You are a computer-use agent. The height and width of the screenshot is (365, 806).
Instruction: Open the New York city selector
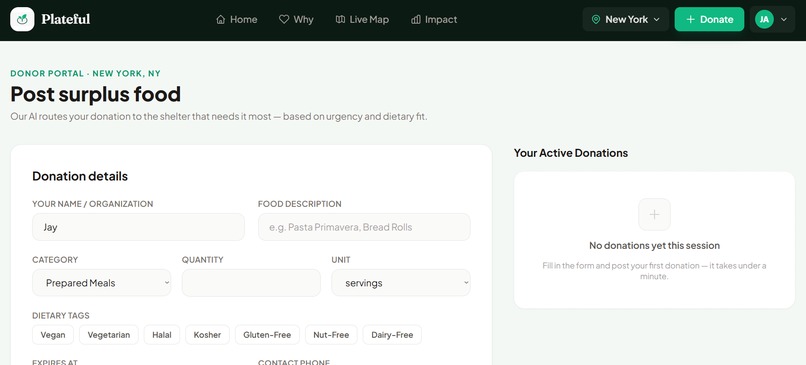point(626,20)
